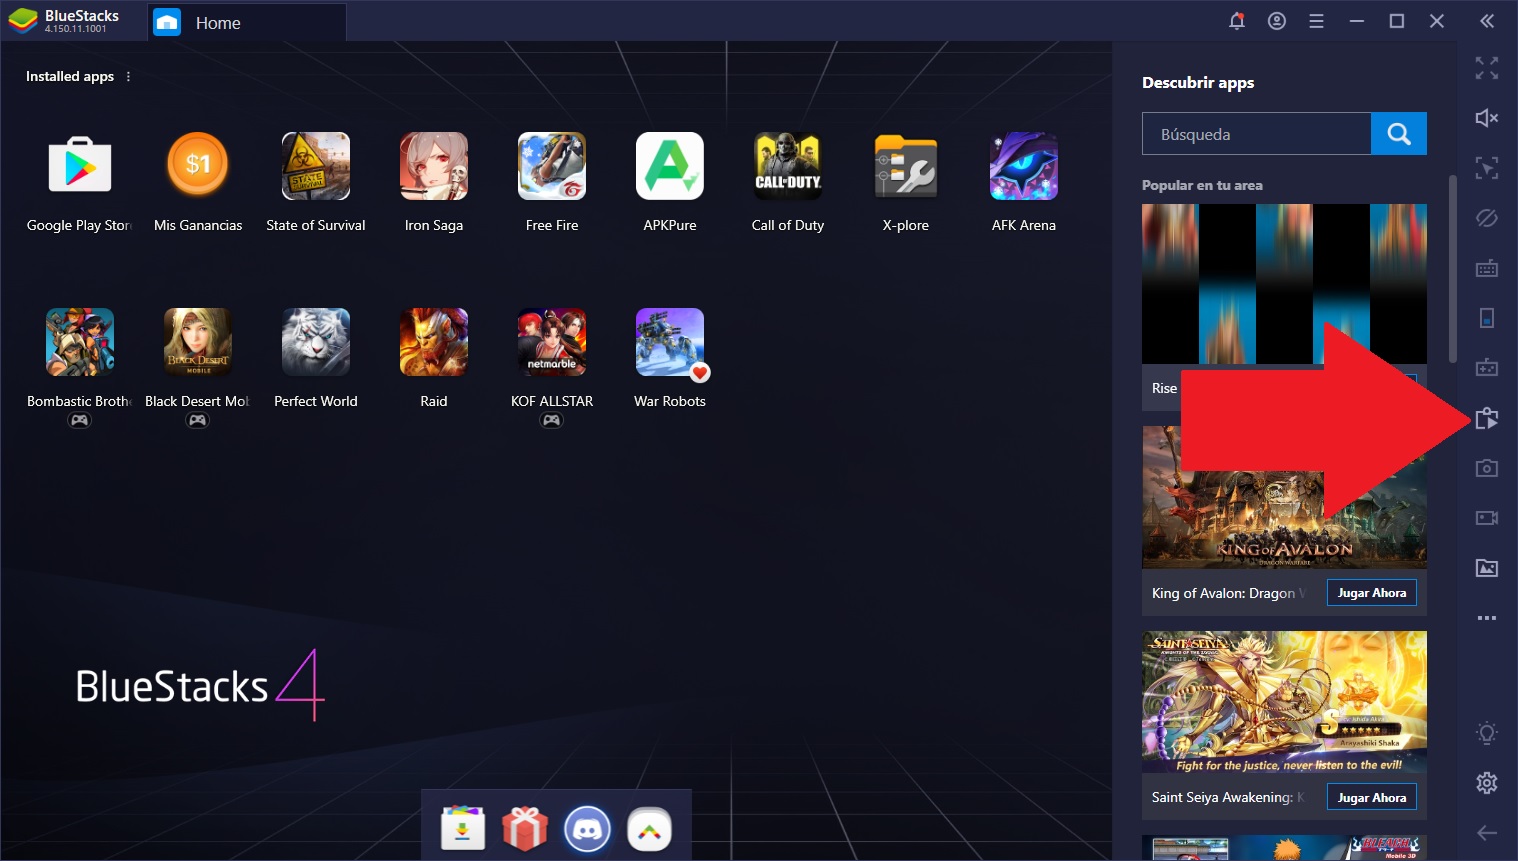Viewport: 1518px width, 861px height.
Task: Toggle fullscreen mode in sidebar
Action: click(x=1487, y=68)
